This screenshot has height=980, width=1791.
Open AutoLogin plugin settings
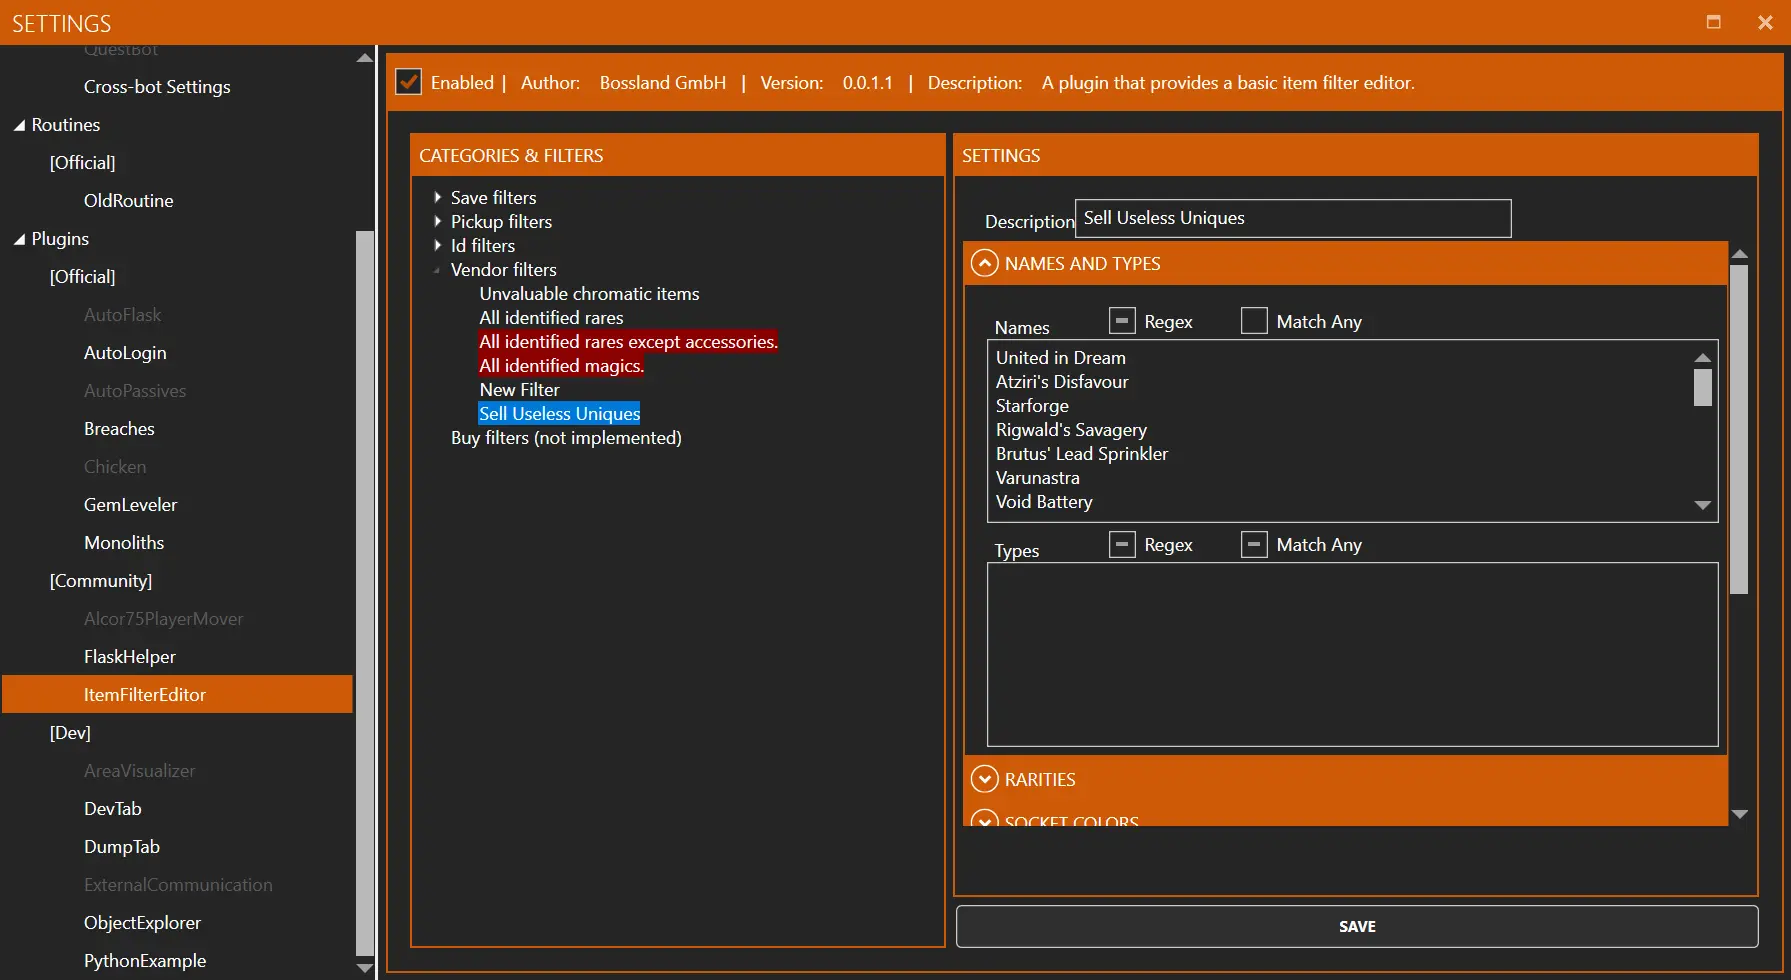tap(125, 353)
